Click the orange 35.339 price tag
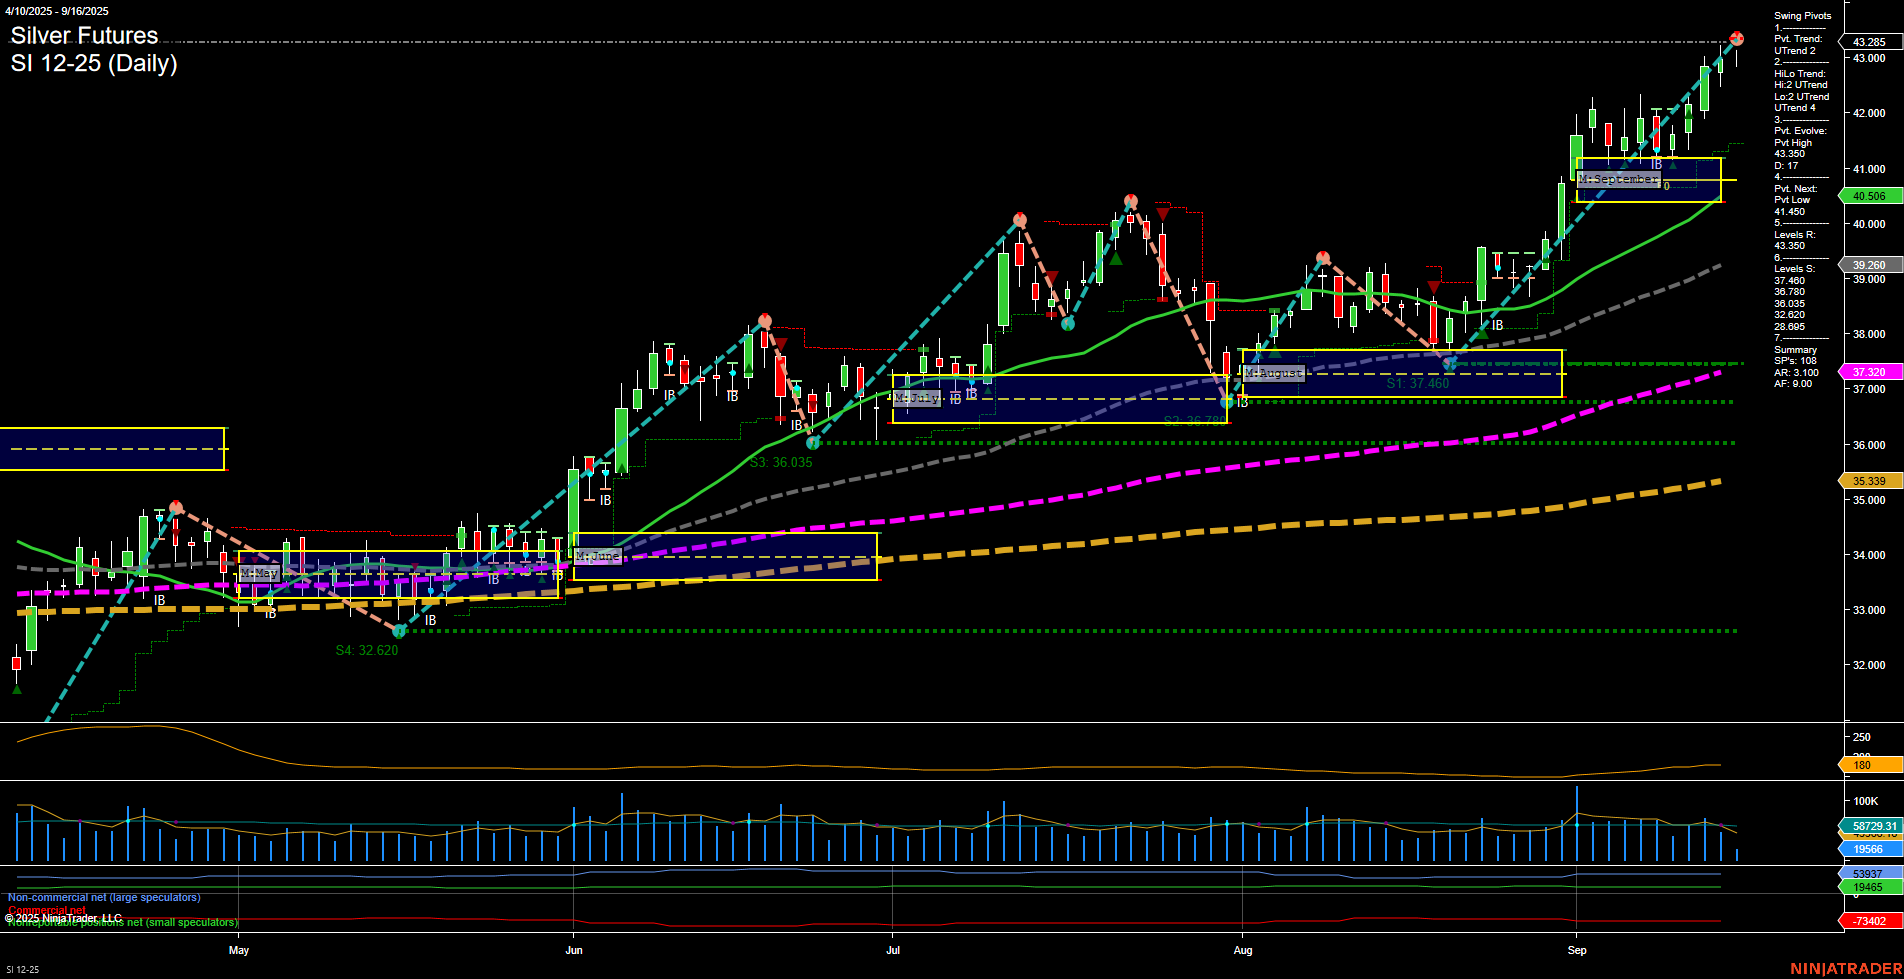The image size is (1904, 979). click(1868, 481)
